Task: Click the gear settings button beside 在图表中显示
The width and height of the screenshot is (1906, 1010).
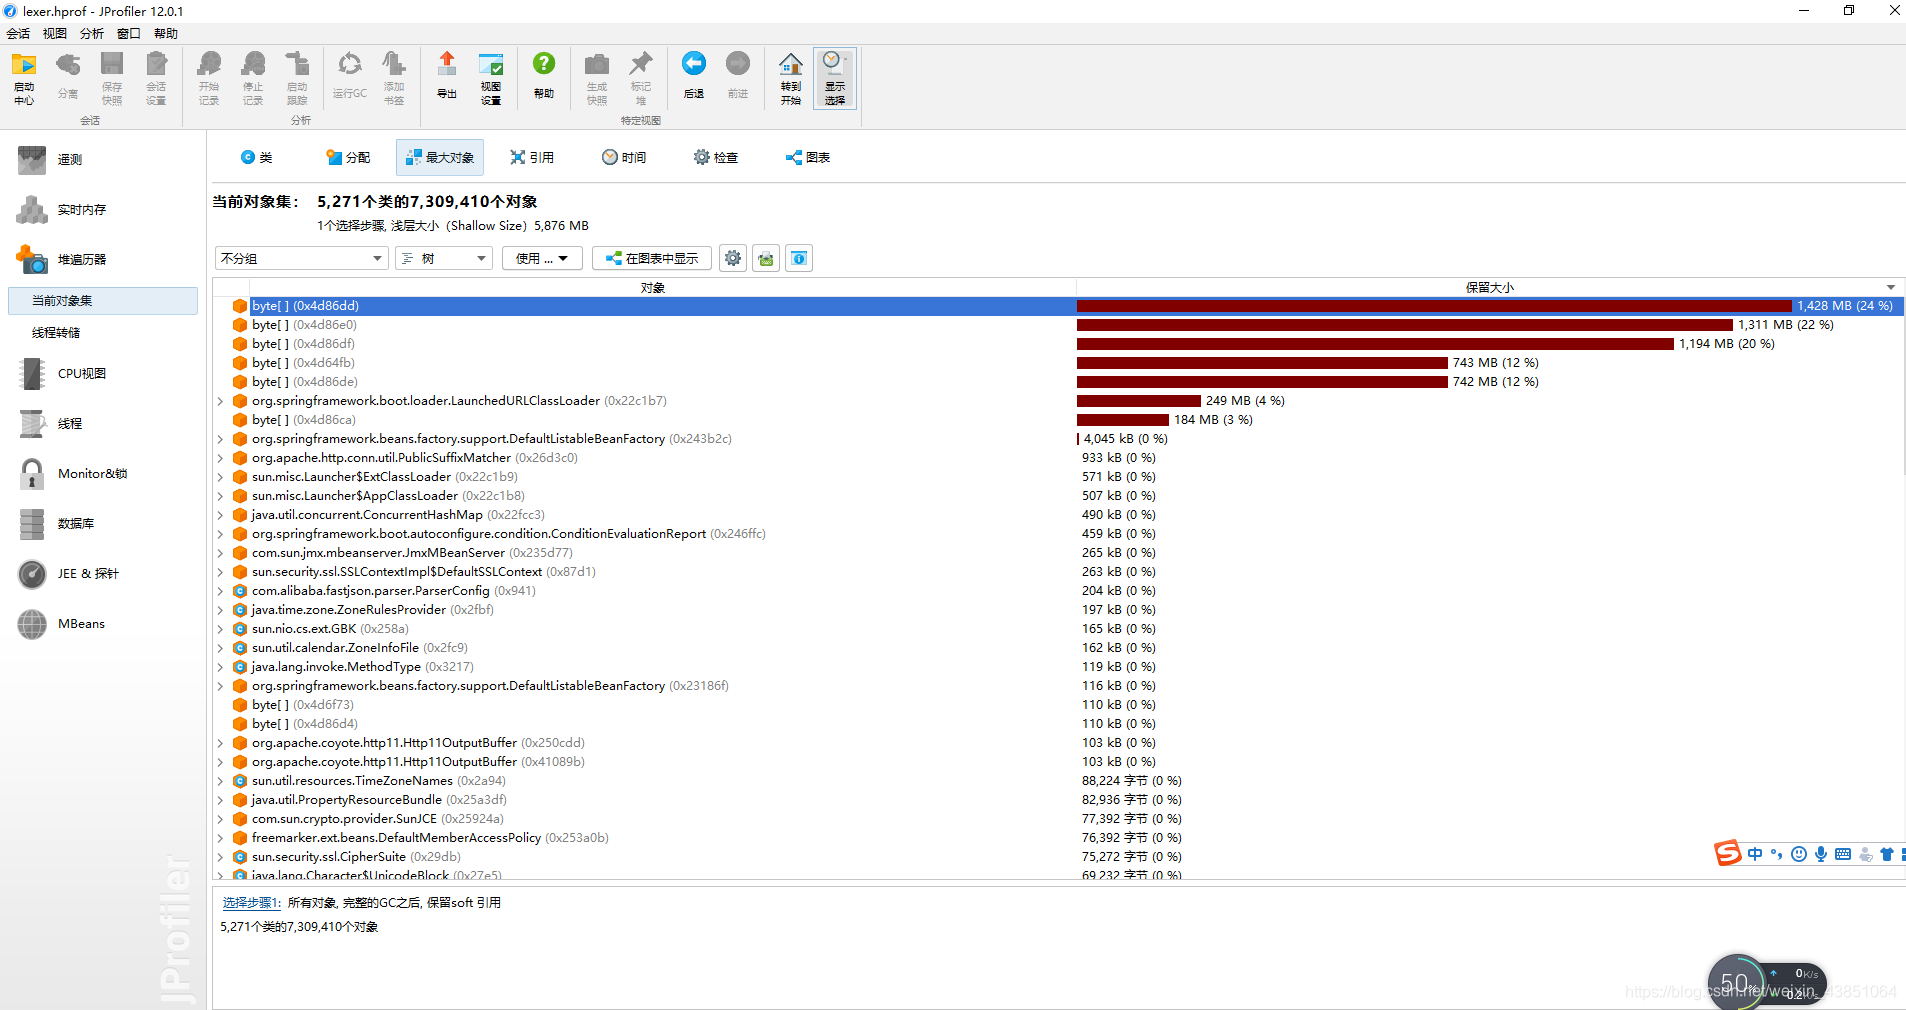Action: pyautogui.click(x=733, y=258)
